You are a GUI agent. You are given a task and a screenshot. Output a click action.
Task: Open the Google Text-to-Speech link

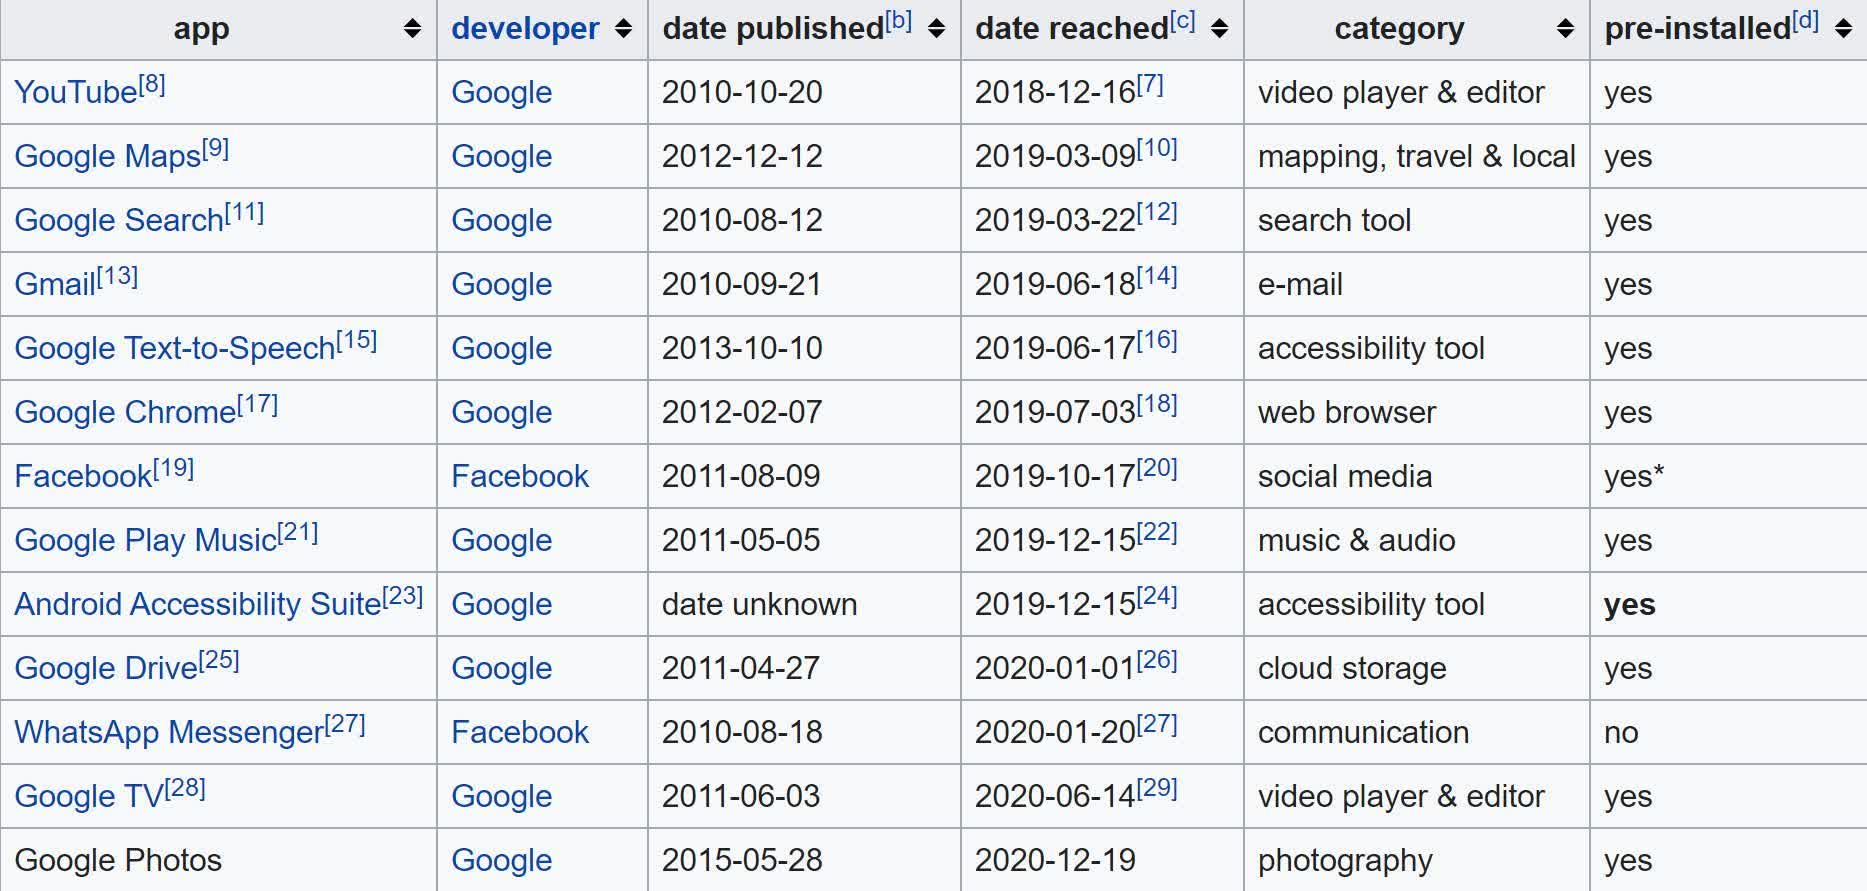pos(175,348)
